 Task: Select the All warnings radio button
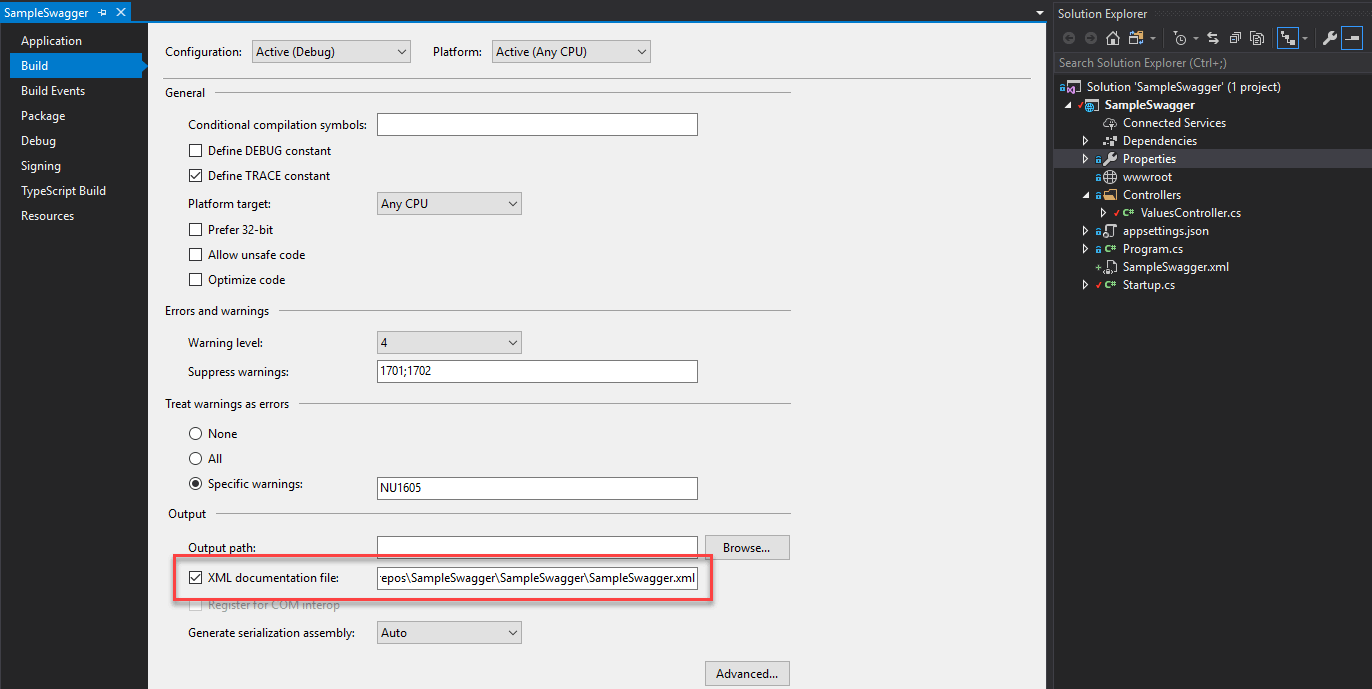(196, 459)
